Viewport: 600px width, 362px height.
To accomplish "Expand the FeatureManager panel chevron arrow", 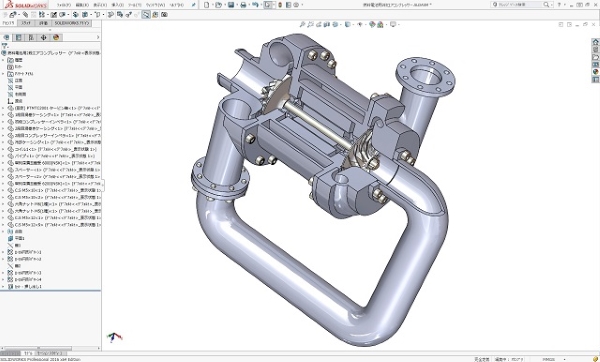I will pyautogui.click(x=98, y=38).
